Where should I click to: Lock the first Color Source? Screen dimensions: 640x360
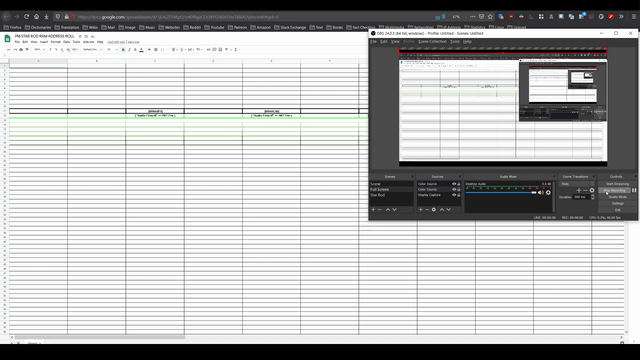pyautogui.click(x=459, y=184)
